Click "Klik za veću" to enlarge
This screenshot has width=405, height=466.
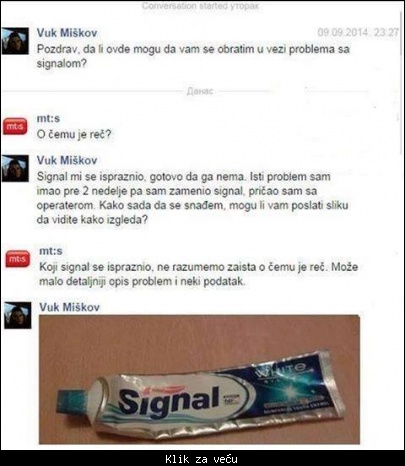[201, 459]
